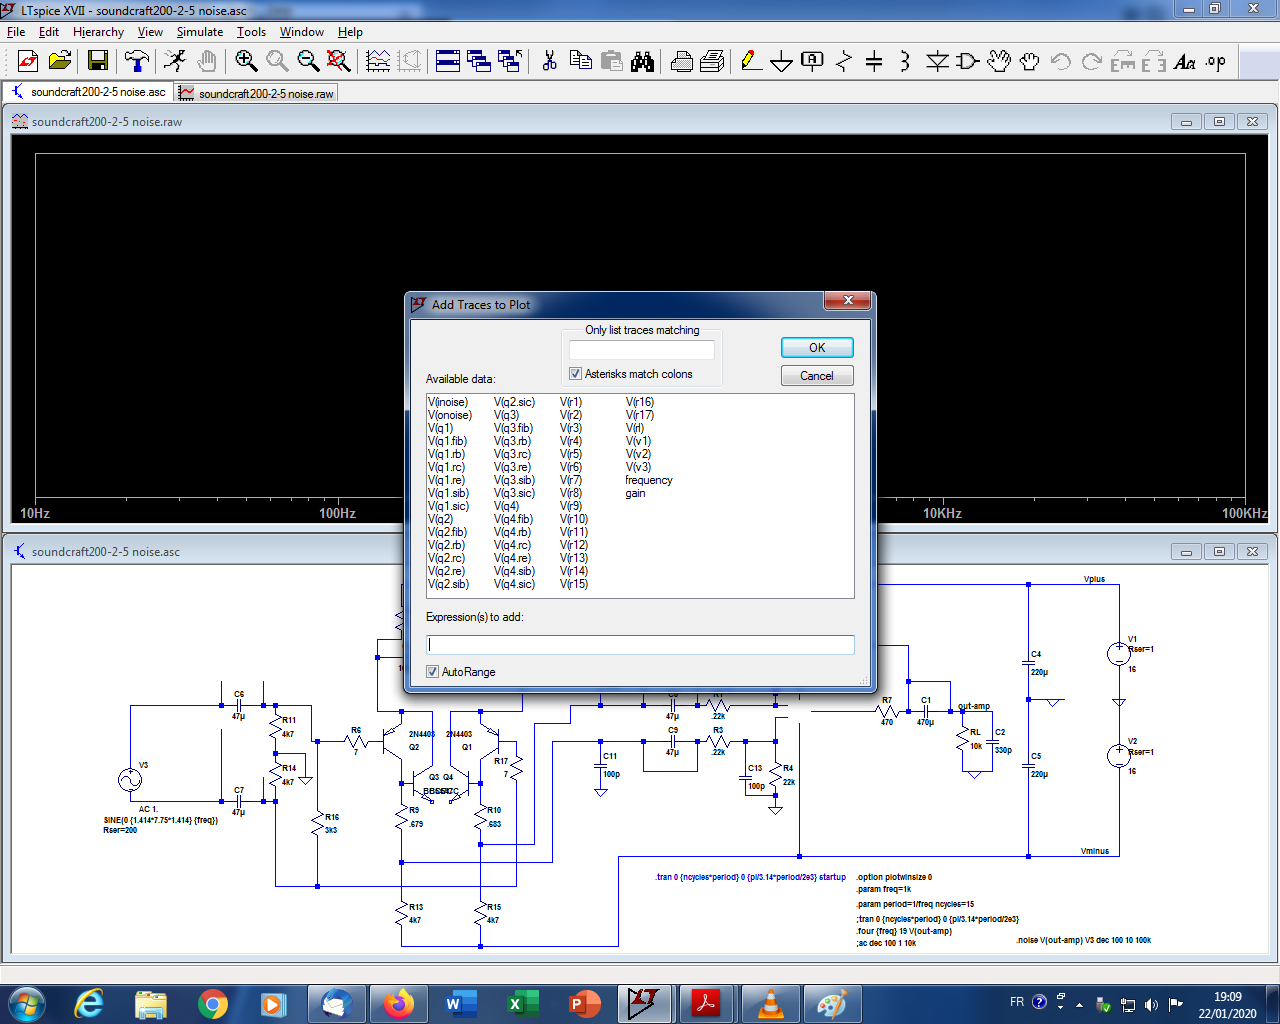Select V(q3) trace in the list
Screen dimensions: 1280x1024
[506, 415]
